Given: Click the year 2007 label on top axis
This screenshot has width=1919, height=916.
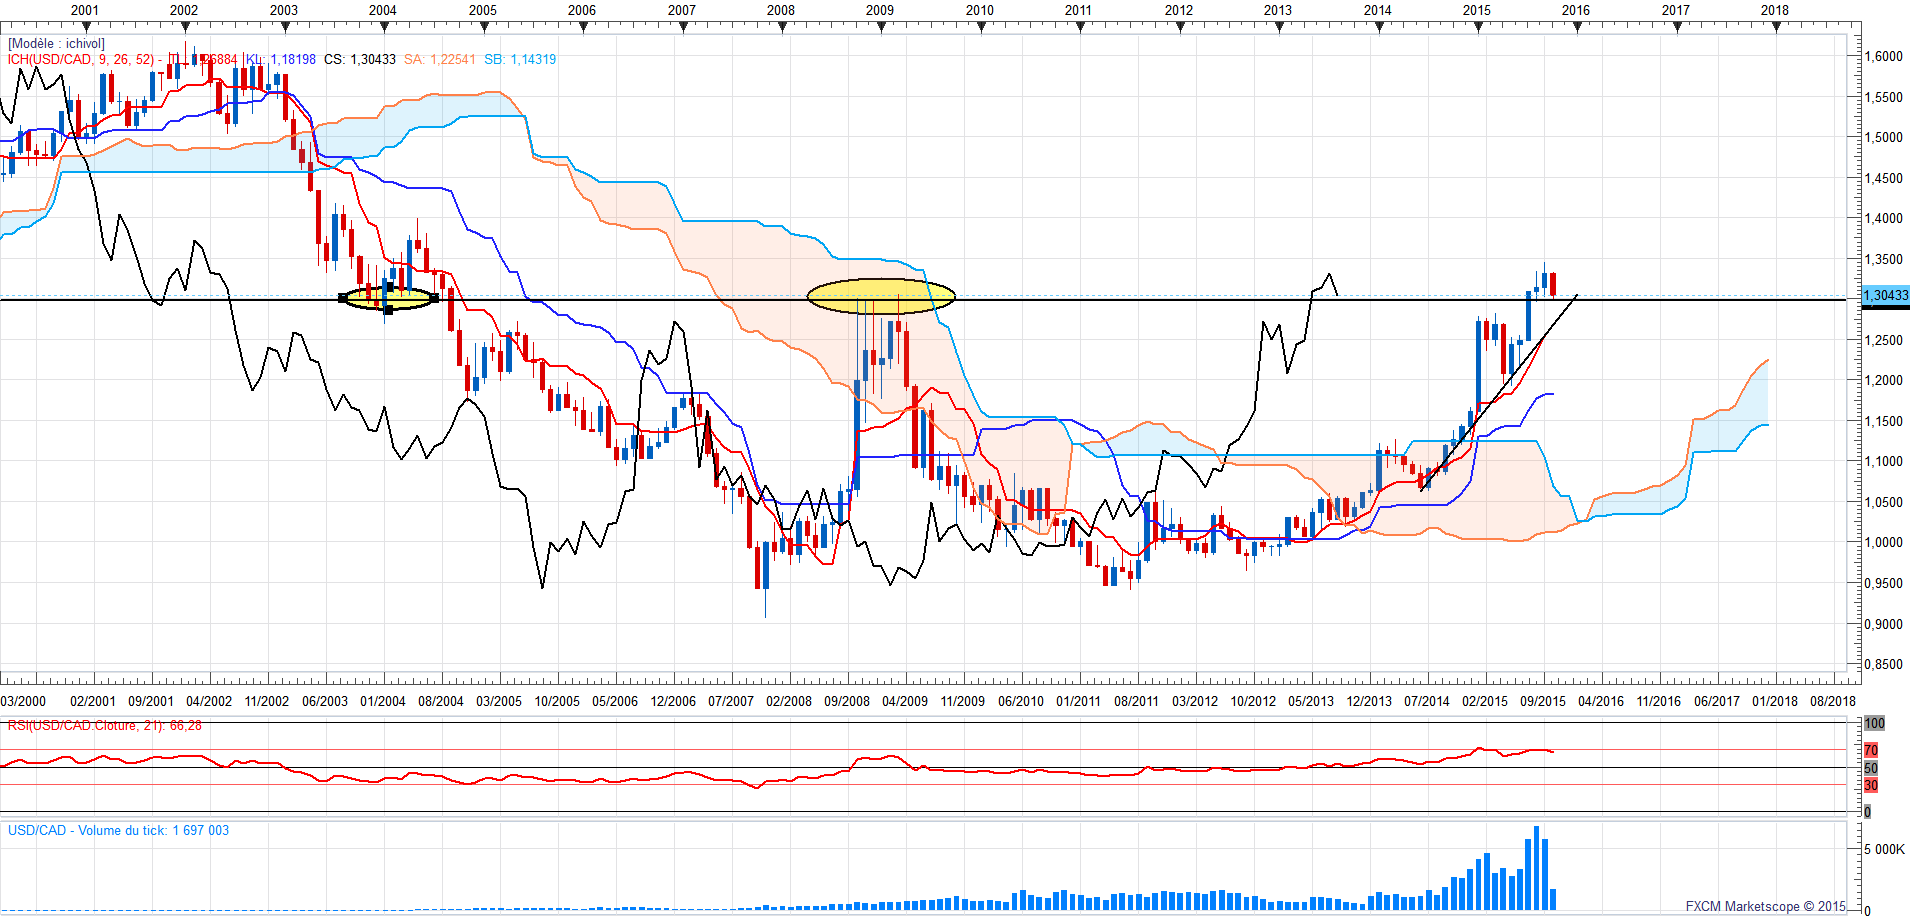Looking at the screenshot, I should (682, 10).
